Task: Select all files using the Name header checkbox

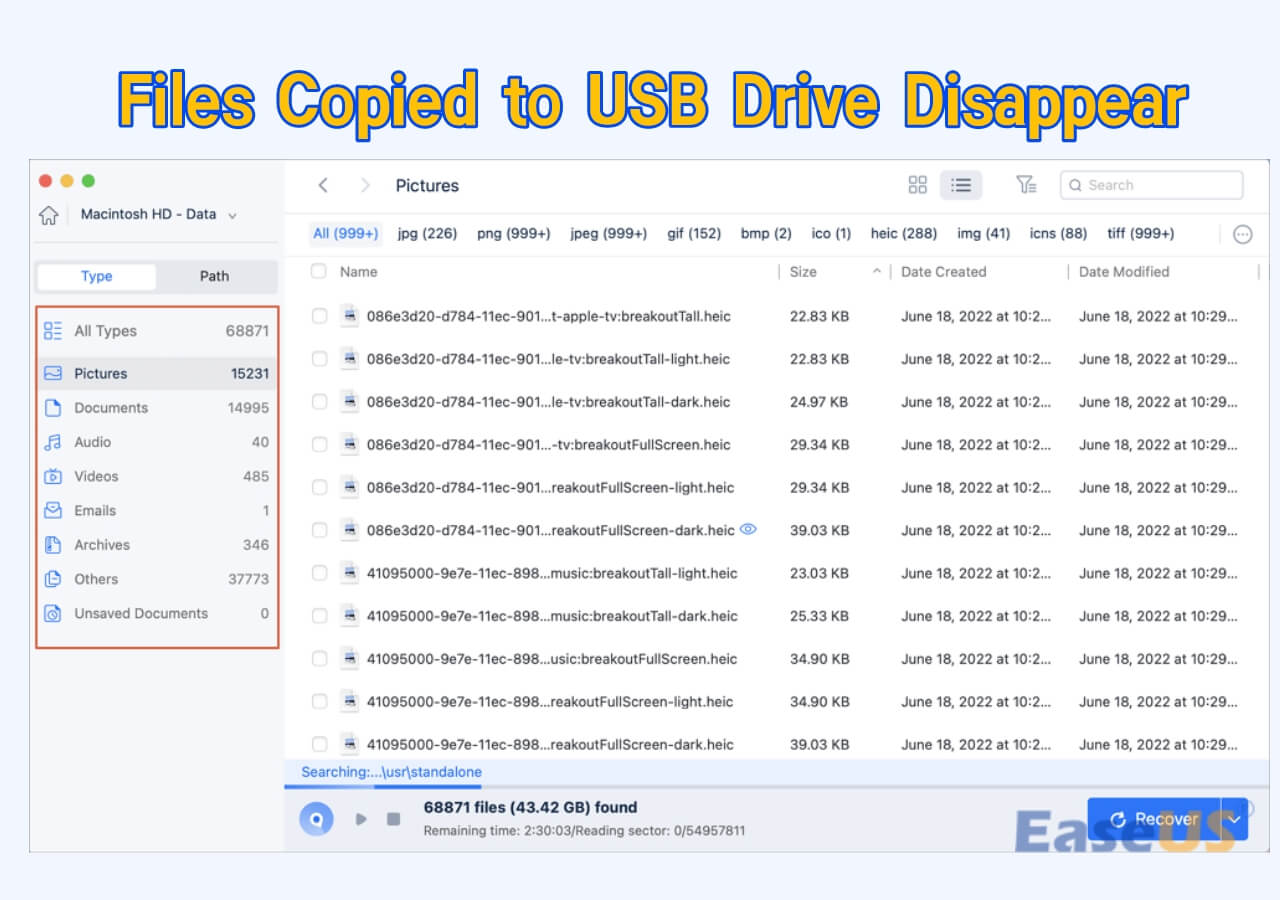Action: [x=319, y=271]
